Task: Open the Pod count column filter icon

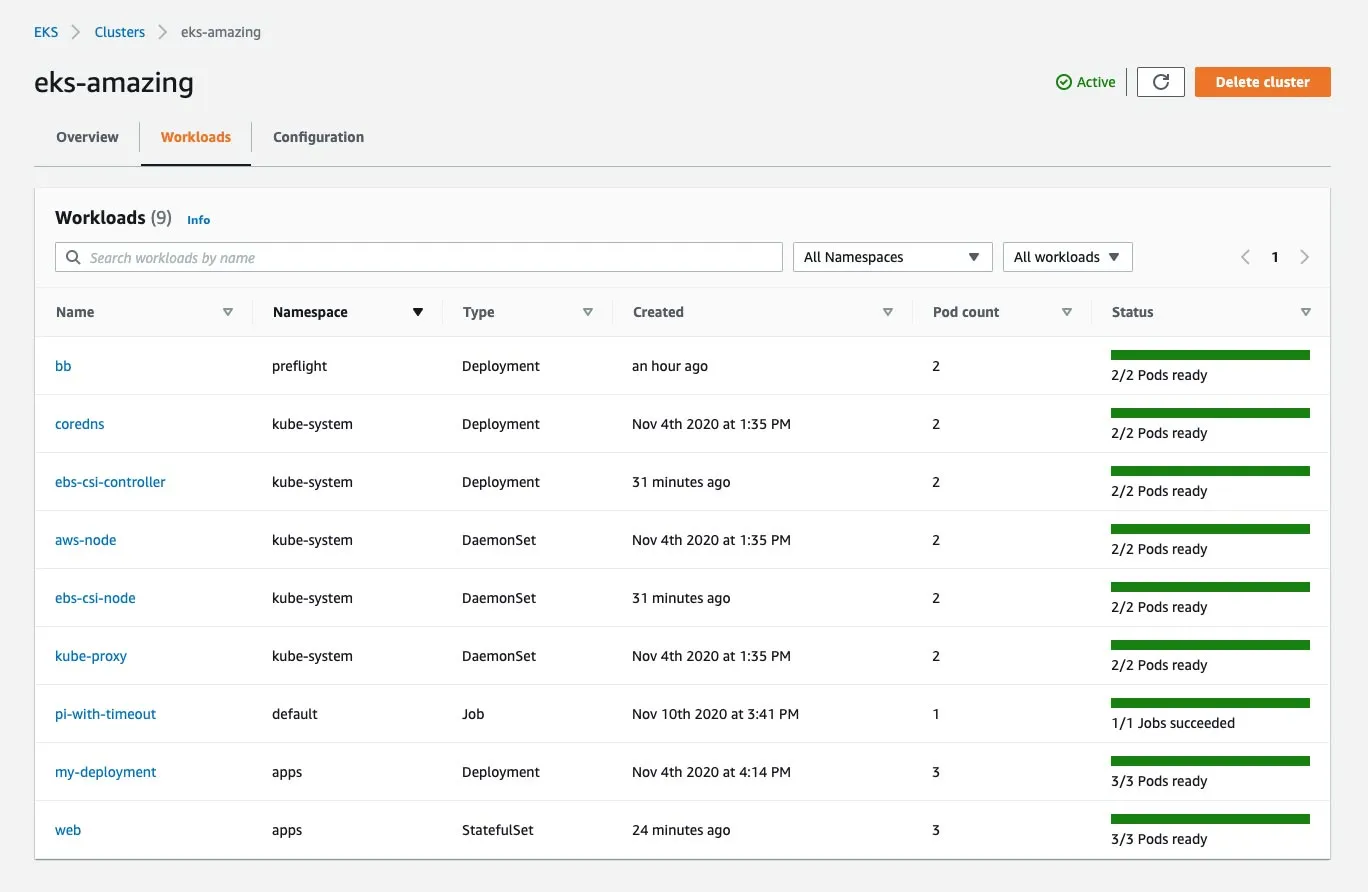Action: click(x=1067, y=312)
